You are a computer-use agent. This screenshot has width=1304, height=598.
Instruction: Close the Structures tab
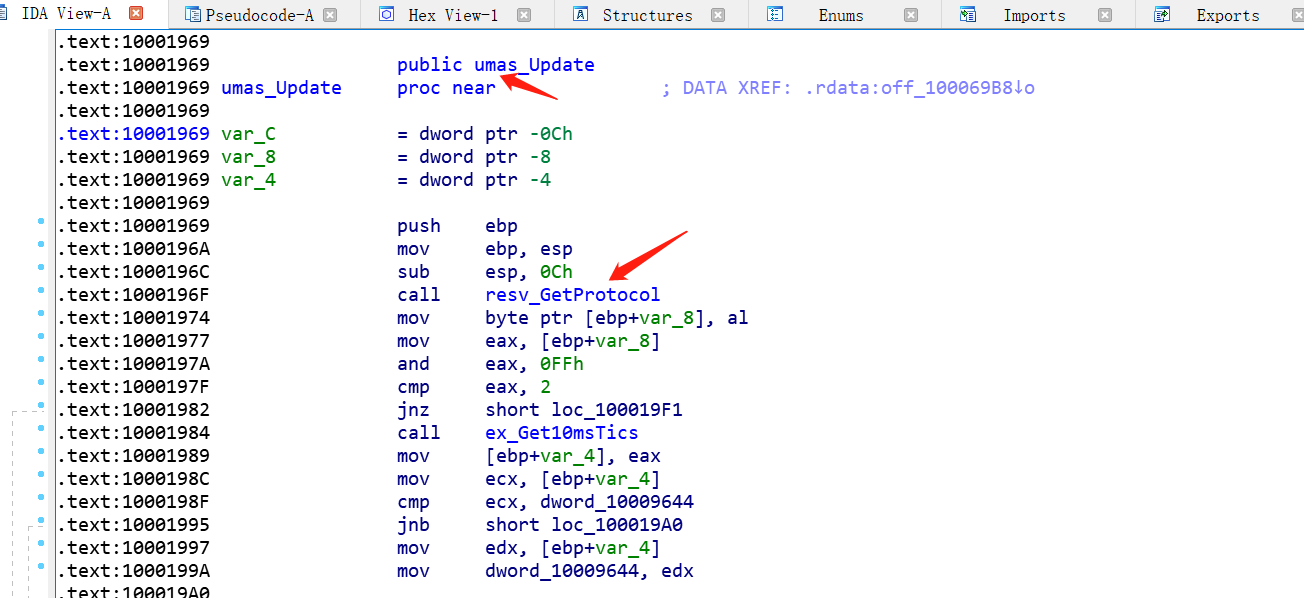[718, 15]
